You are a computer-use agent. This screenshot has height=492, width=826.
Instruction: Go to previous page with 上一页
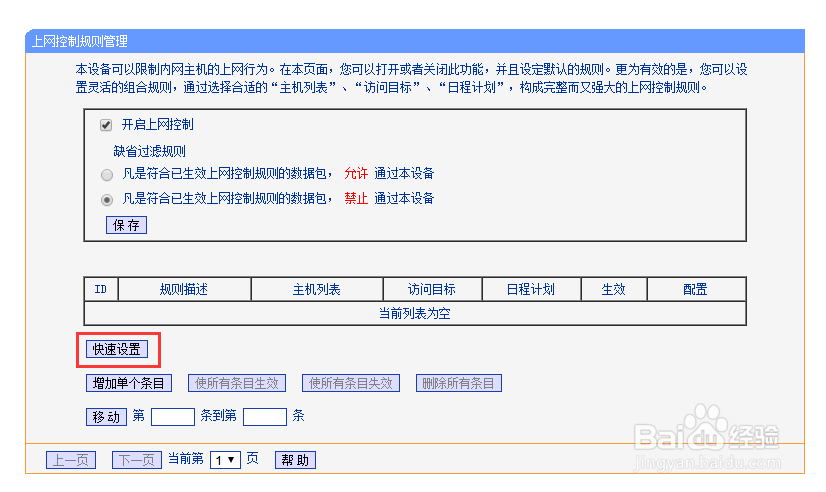(71, 460)
